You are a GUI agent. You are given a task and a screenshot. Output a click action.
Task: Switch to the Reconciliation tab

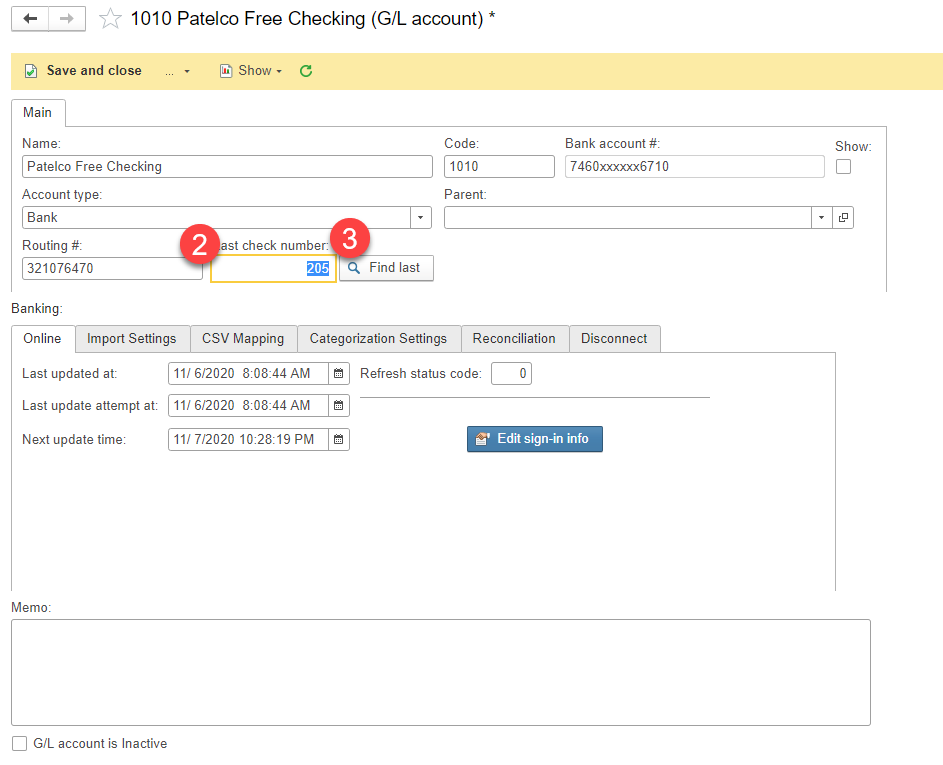[514, 339]
